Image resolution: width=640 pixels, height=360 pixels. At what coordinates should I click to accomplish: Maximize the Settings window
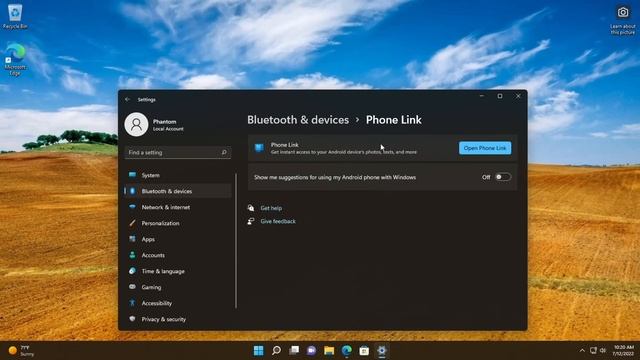coord(500,96)
